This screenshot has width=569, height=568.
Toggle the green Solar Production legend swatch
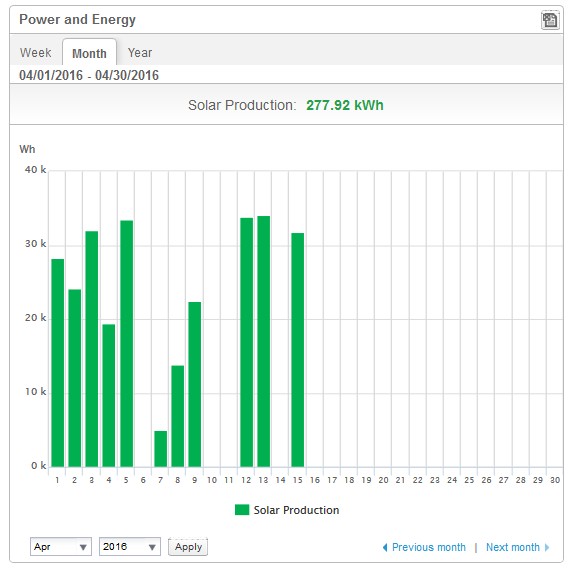pyautogui.click(x=242, y=510)
